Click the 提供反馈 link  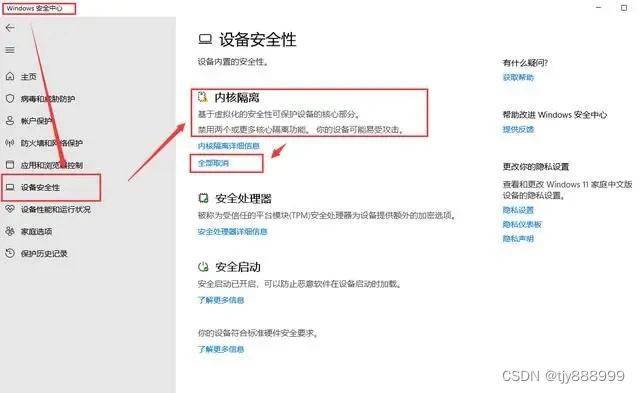[518, 129]
